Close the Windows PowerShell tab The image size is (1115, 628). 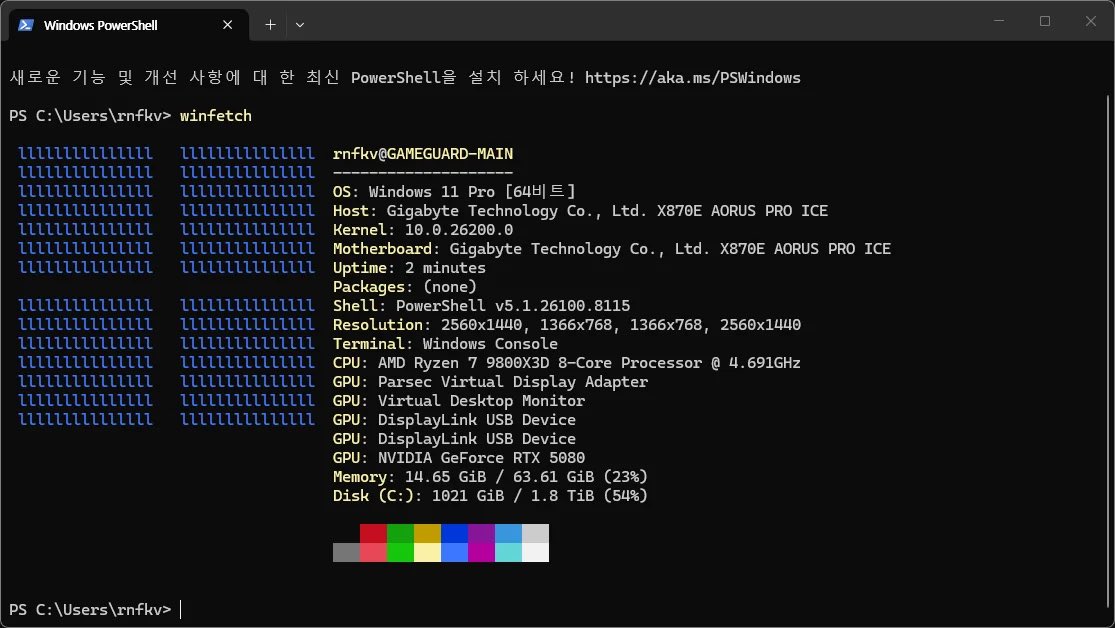coord(228,25)
